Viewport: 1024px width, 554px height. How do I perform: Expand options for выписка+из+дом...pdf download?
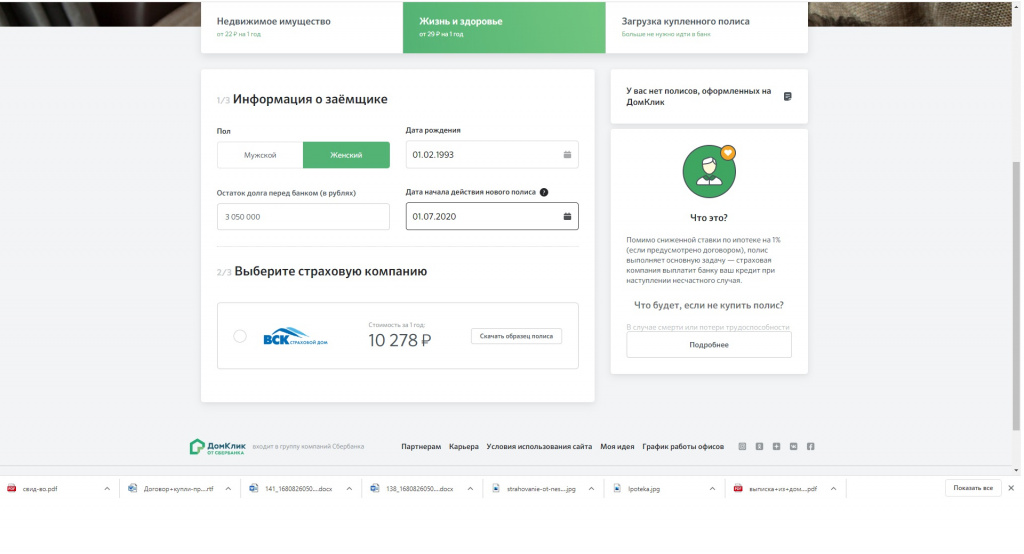pos(833,489)
